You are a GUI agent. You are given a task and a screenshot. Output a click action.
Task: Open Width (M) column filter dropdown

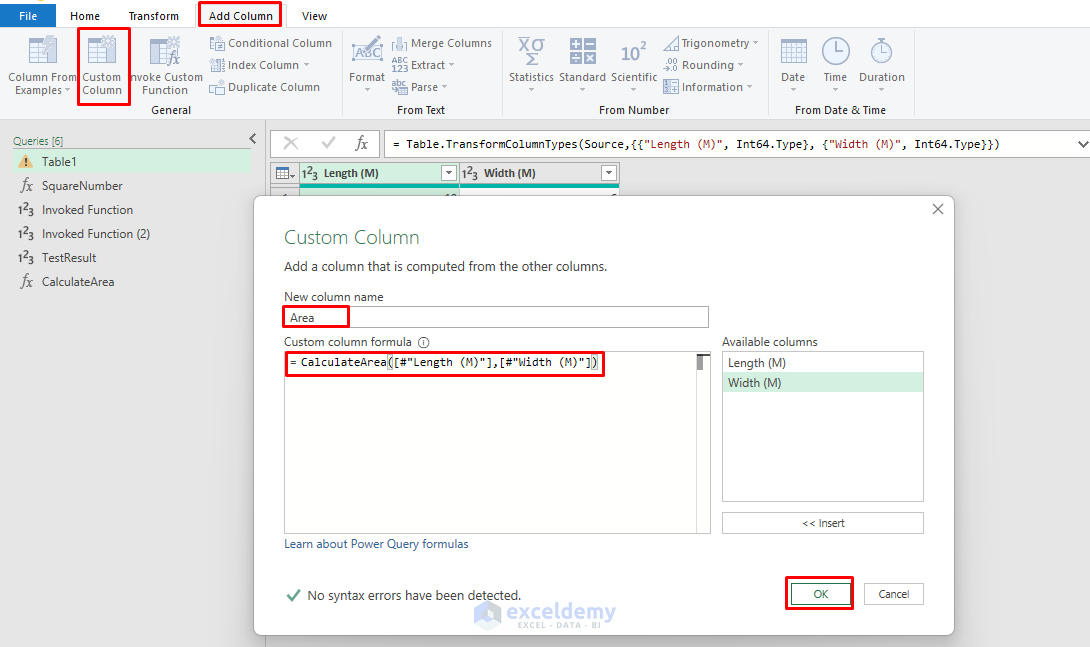coord(608,173)
